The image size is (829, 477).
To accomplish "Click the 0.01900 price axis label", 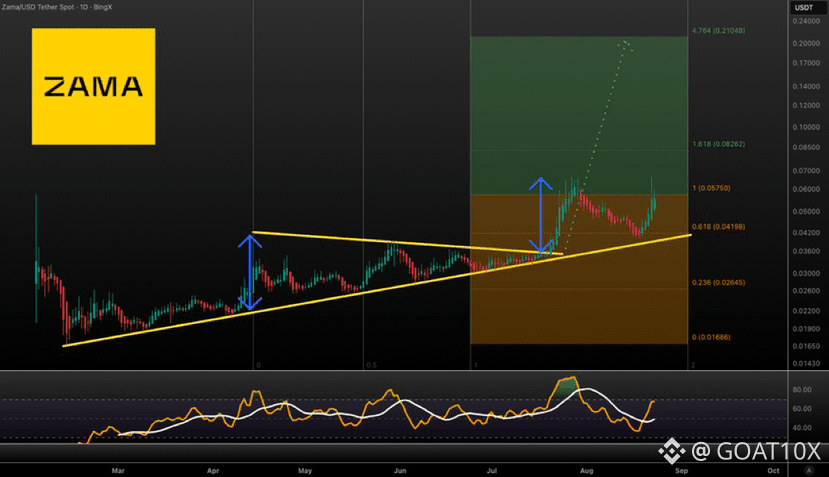I will click(806, 329).
